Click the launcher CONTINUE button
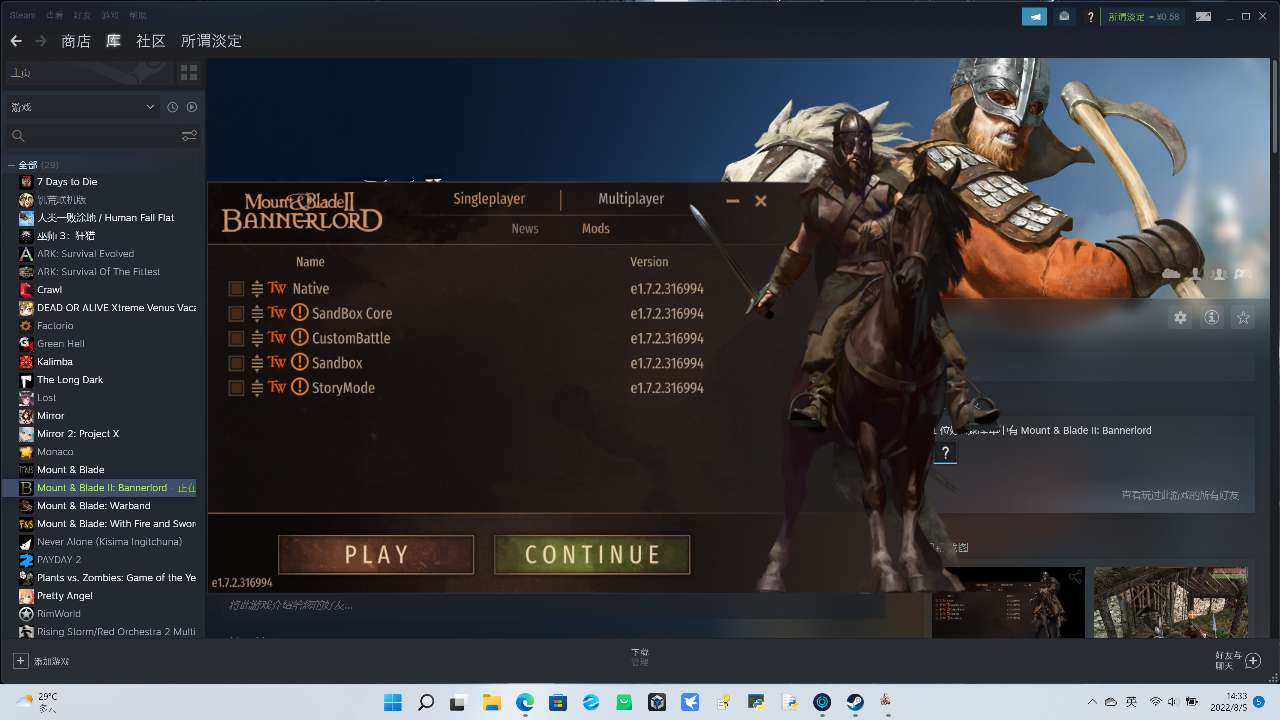Viewport: 1280px width, 720px height. pos(592,555)
